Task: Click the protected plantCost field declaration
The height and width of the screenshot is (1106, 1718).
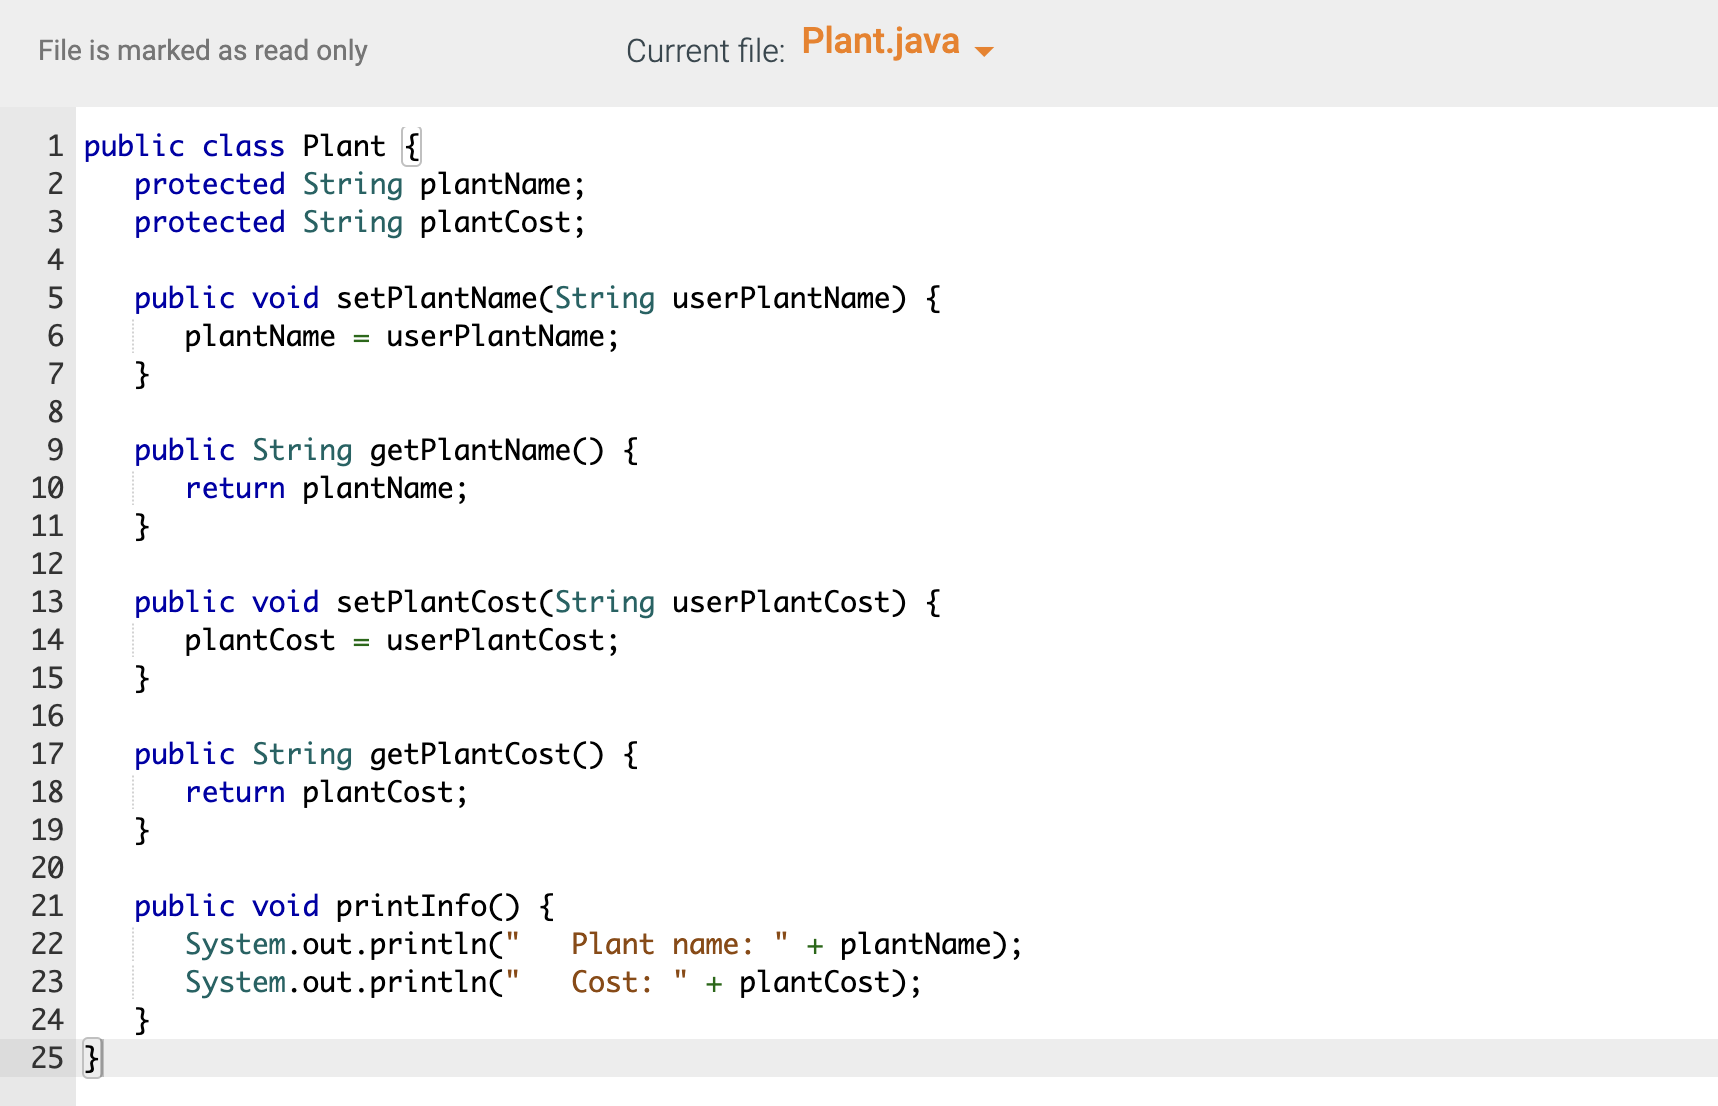Action: click(358, 221)
